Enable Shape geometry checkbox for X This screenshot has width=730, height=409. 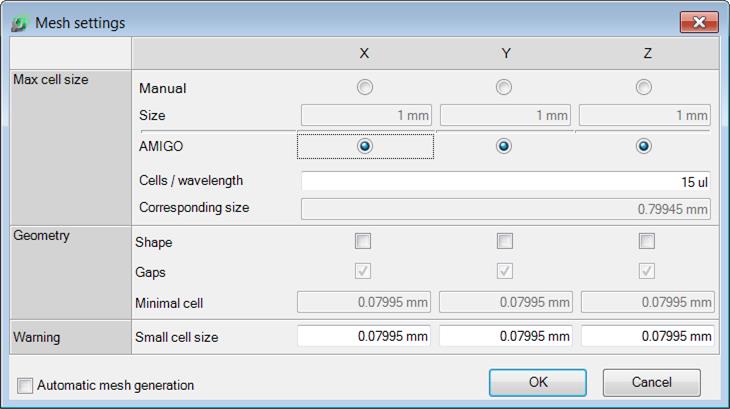point(363,241)
